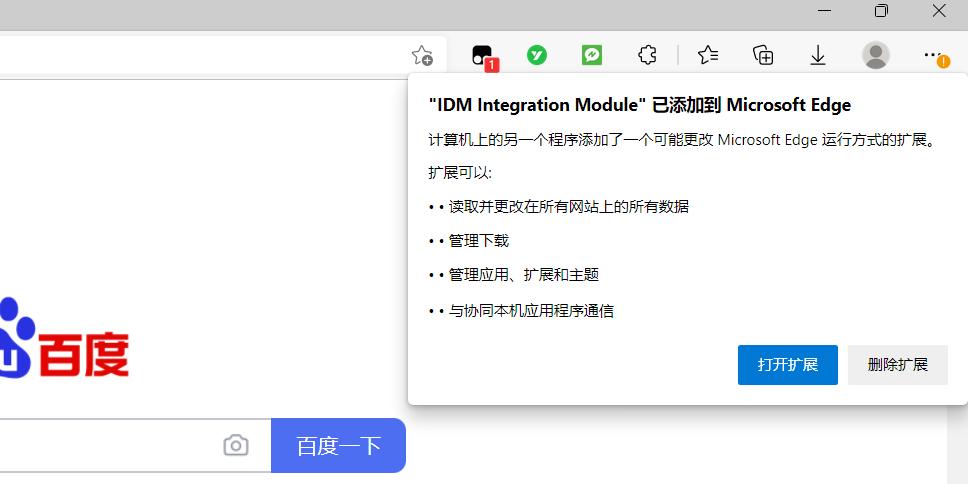Image resolution: width=968 pixels, height=484 pixels.
Task: Close the Edge browser window
Action: pyautogui.click(x=939, y=11)
